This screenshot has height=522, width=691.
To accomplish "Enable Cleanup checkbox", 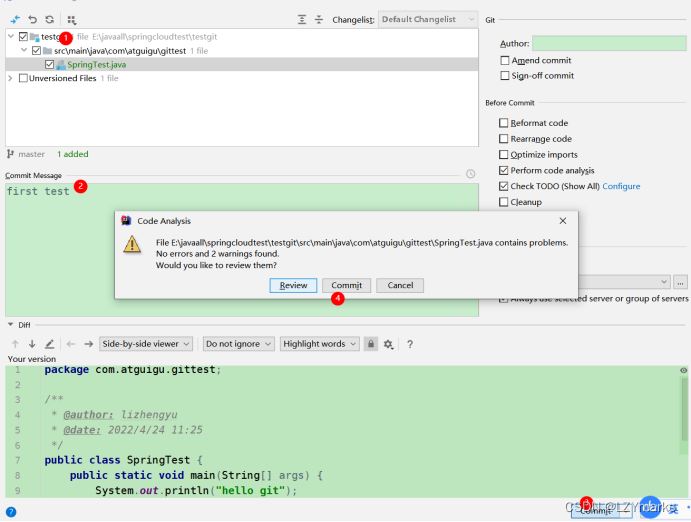I will click(x=504, y=202).
